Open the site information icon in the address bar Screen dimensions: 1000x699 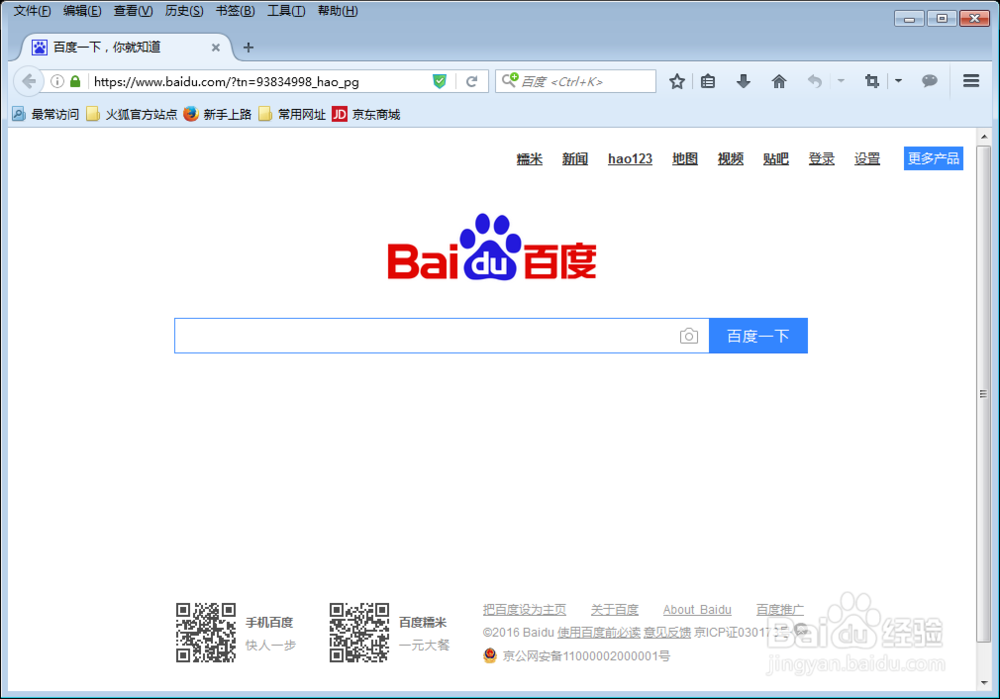pyautogui.click(x=57, y=81)
